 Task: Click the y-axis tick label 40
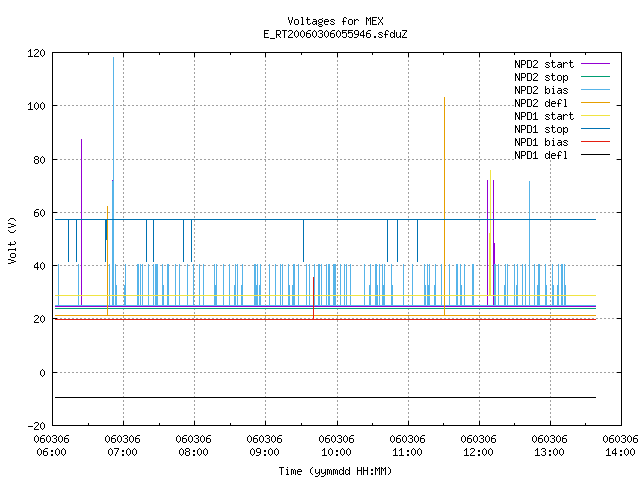pyautogui.click(x=40, y=266)
